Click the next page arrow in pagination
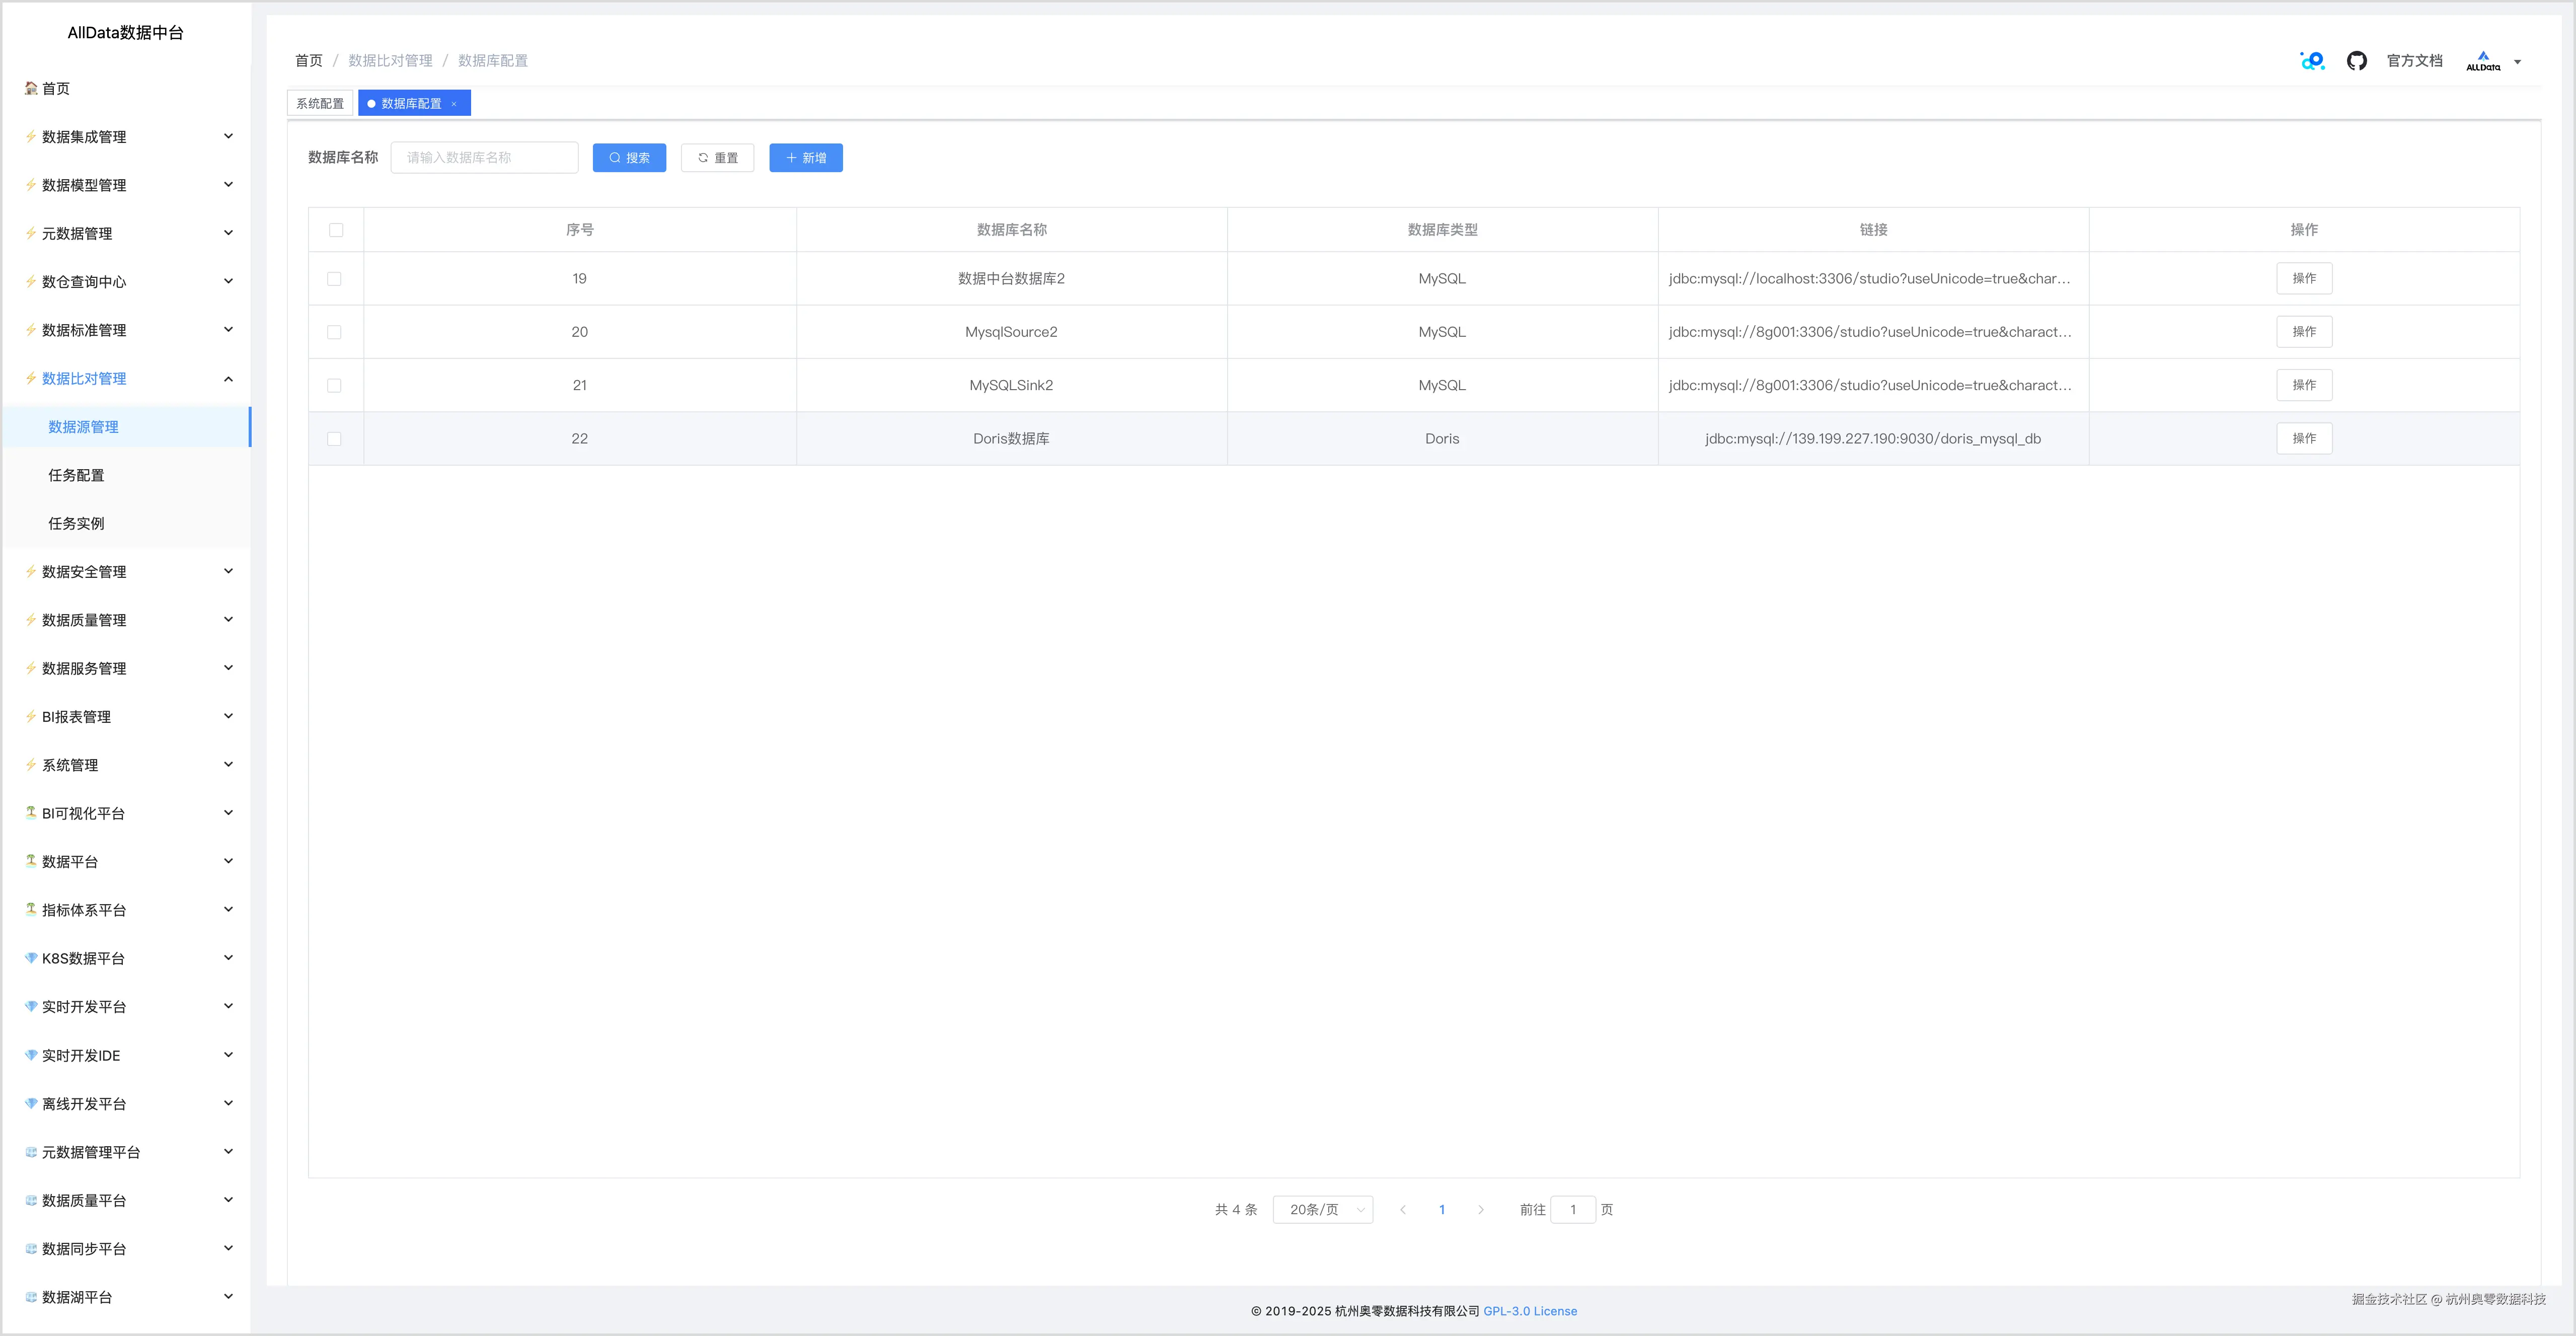This screenshot has width=2576, height=1336. (1481, 1210)
